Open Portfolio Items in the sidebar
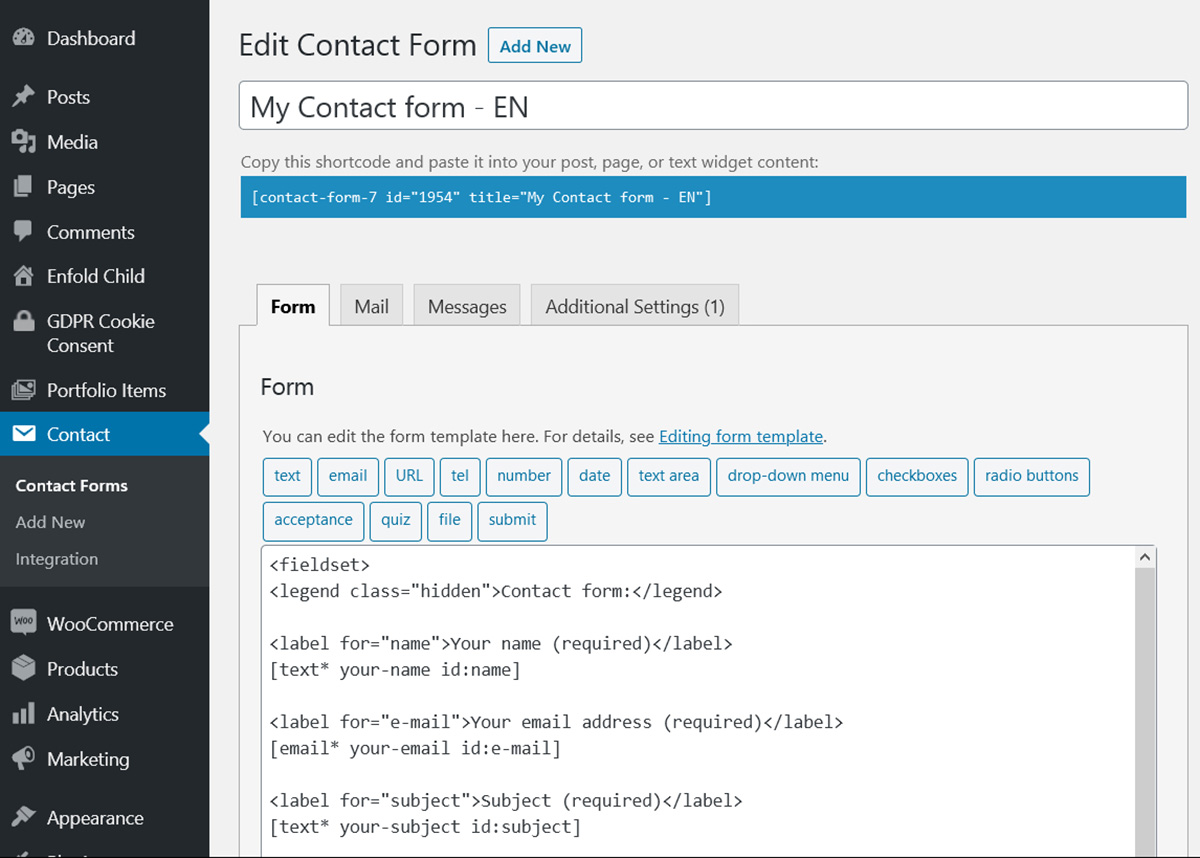The image size is (1200, 858). (105, 390)
